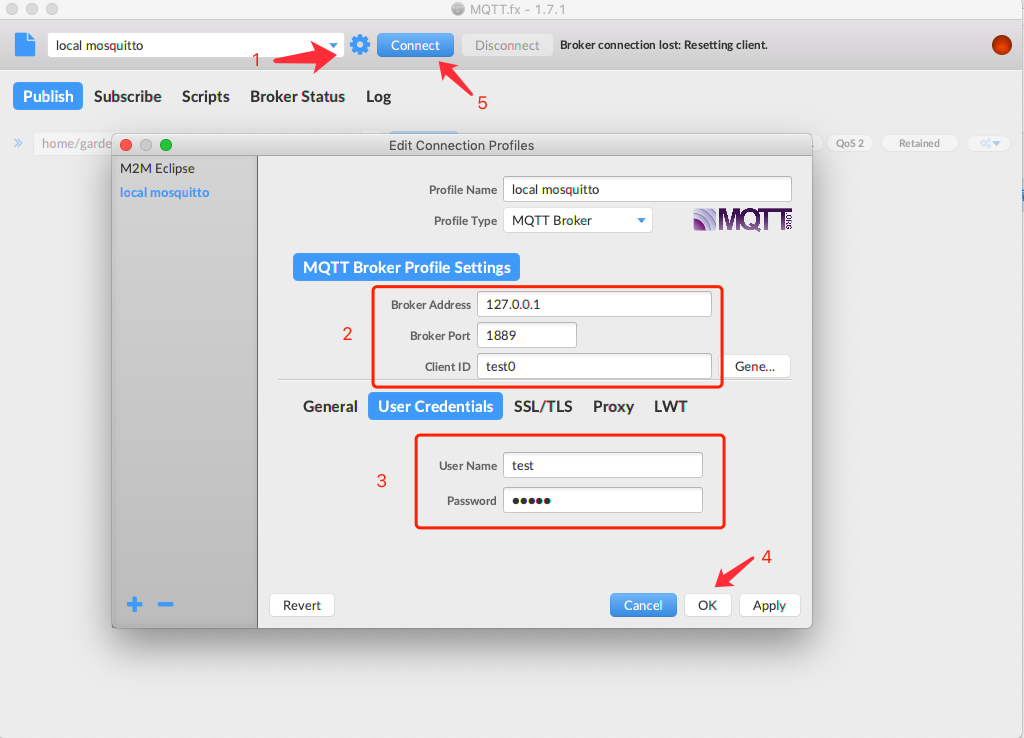Click the MQTT logo in the dialog
Viewport: 1024px width, 738px height.
tap(741, 219)
